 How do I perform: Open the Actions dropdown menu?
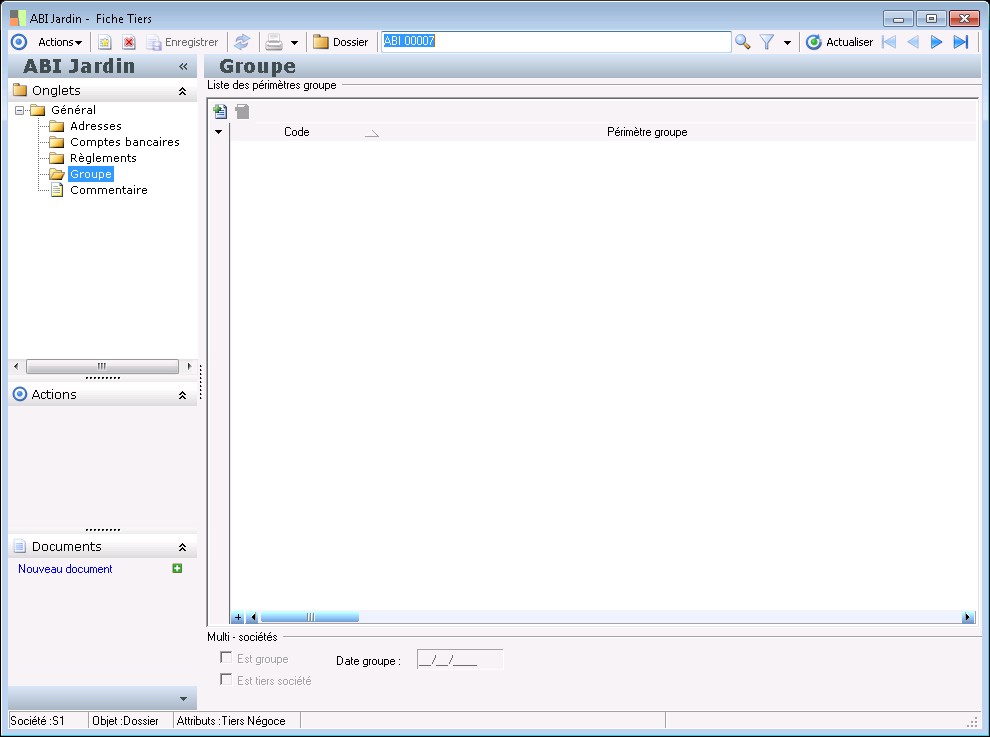point(59,42)
